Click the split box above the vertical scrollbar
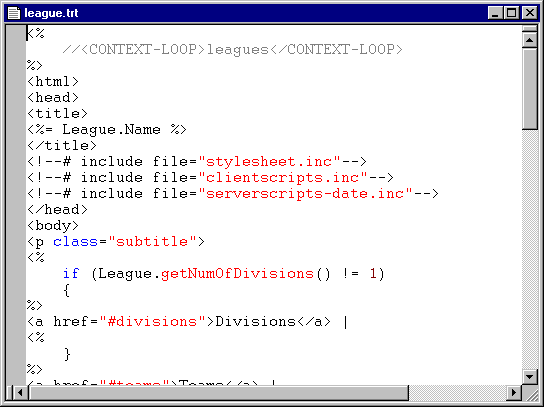Viewport: 544px width, 407px height. (530, 29)
